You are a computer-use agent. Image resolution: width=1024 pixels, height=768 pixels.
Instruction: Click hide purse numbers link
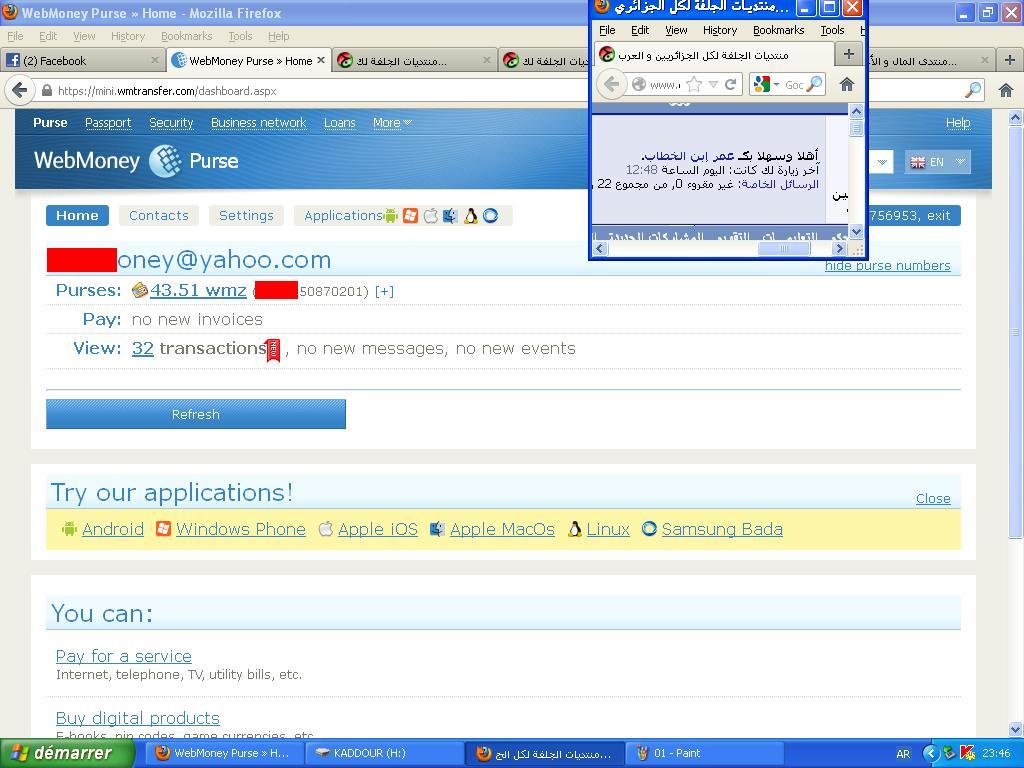pyautogui.click(x=888, y=266)
